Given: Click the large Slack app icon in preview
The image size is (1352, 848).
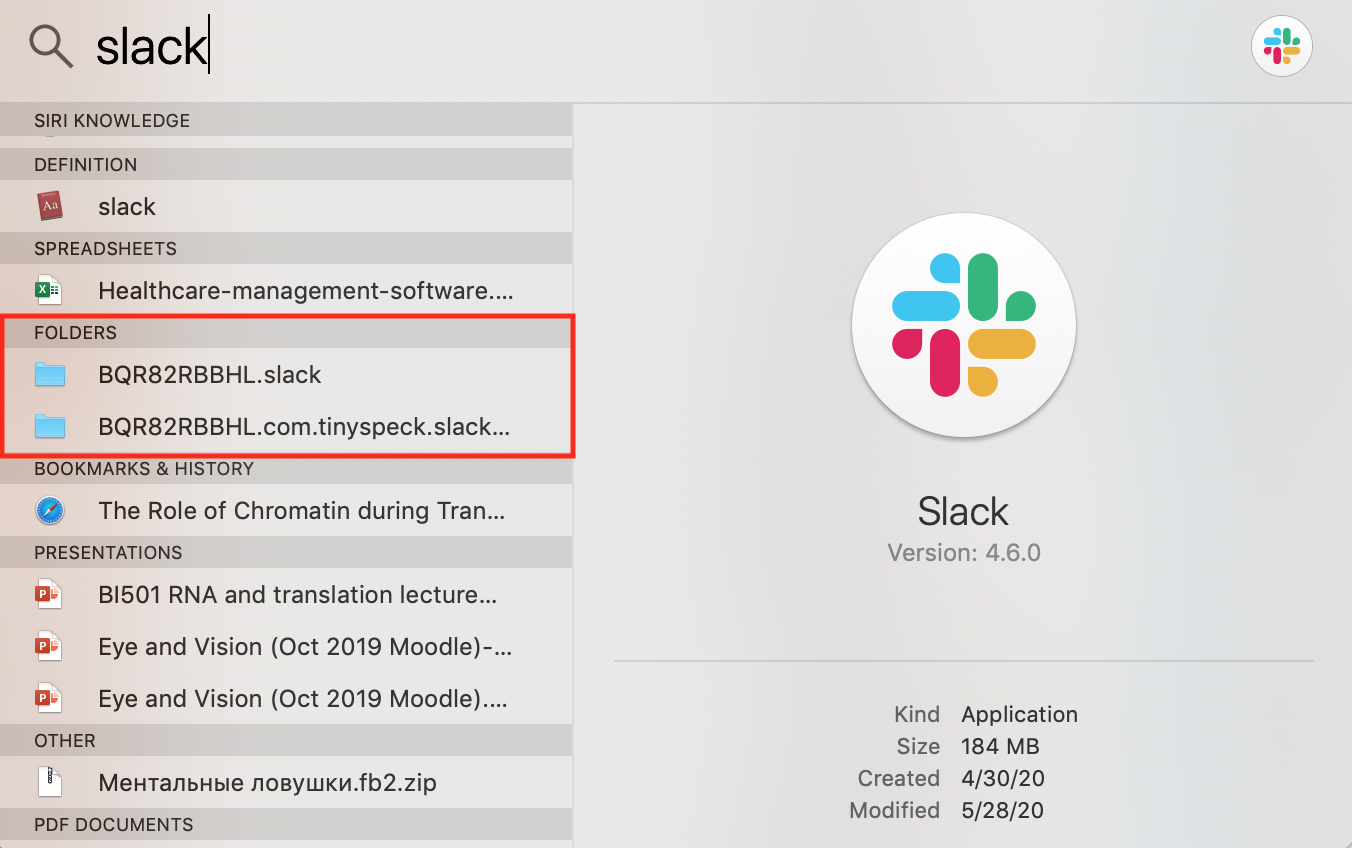Looking at the screenshot, I should [964, 325].
